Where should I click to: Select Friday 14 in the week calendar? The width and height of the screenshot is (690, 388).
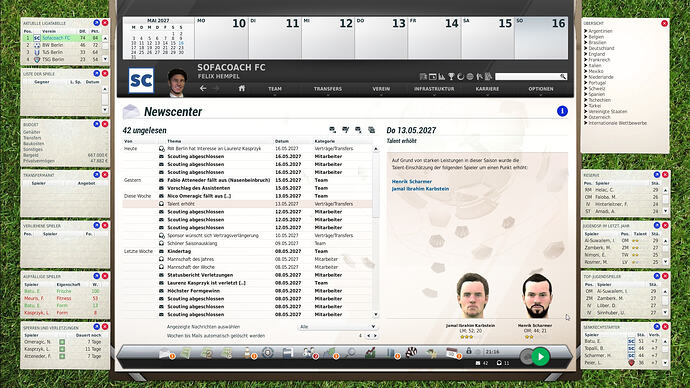click(x=434, y=38)
